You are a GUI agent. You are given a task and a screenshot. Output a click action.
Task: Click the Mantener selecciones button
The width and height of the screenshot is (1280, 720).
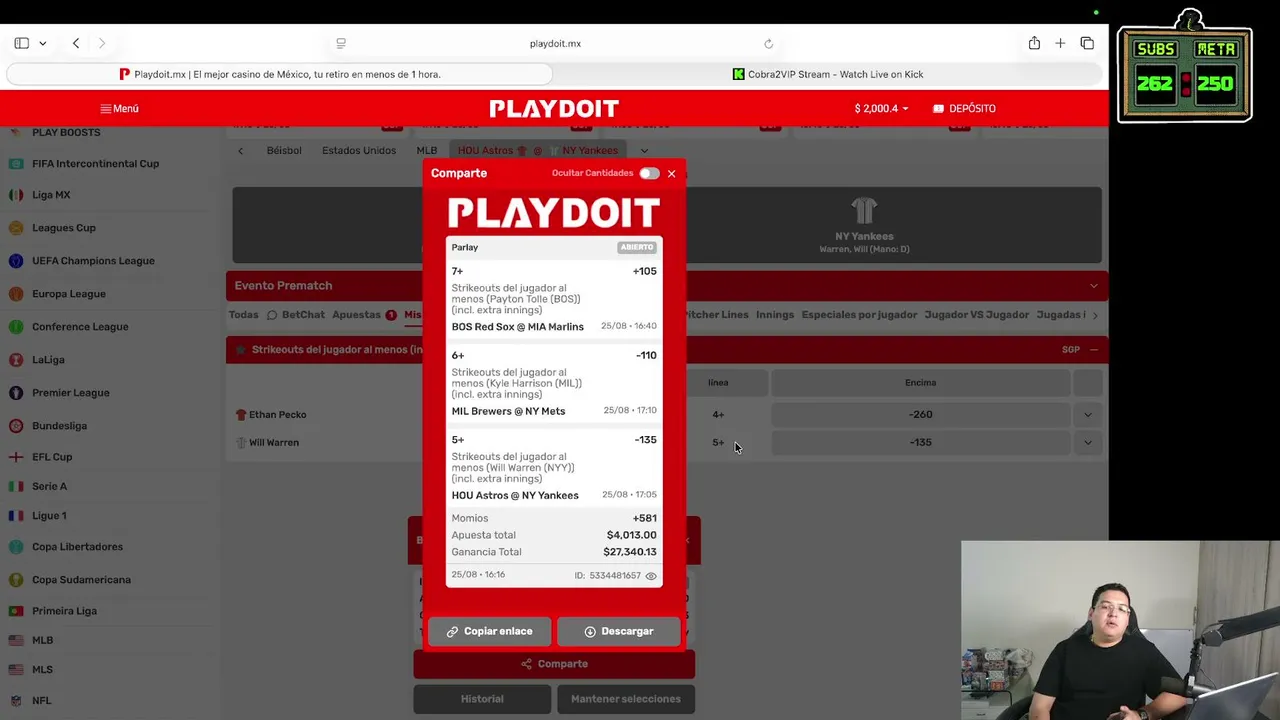click(626, 699)
